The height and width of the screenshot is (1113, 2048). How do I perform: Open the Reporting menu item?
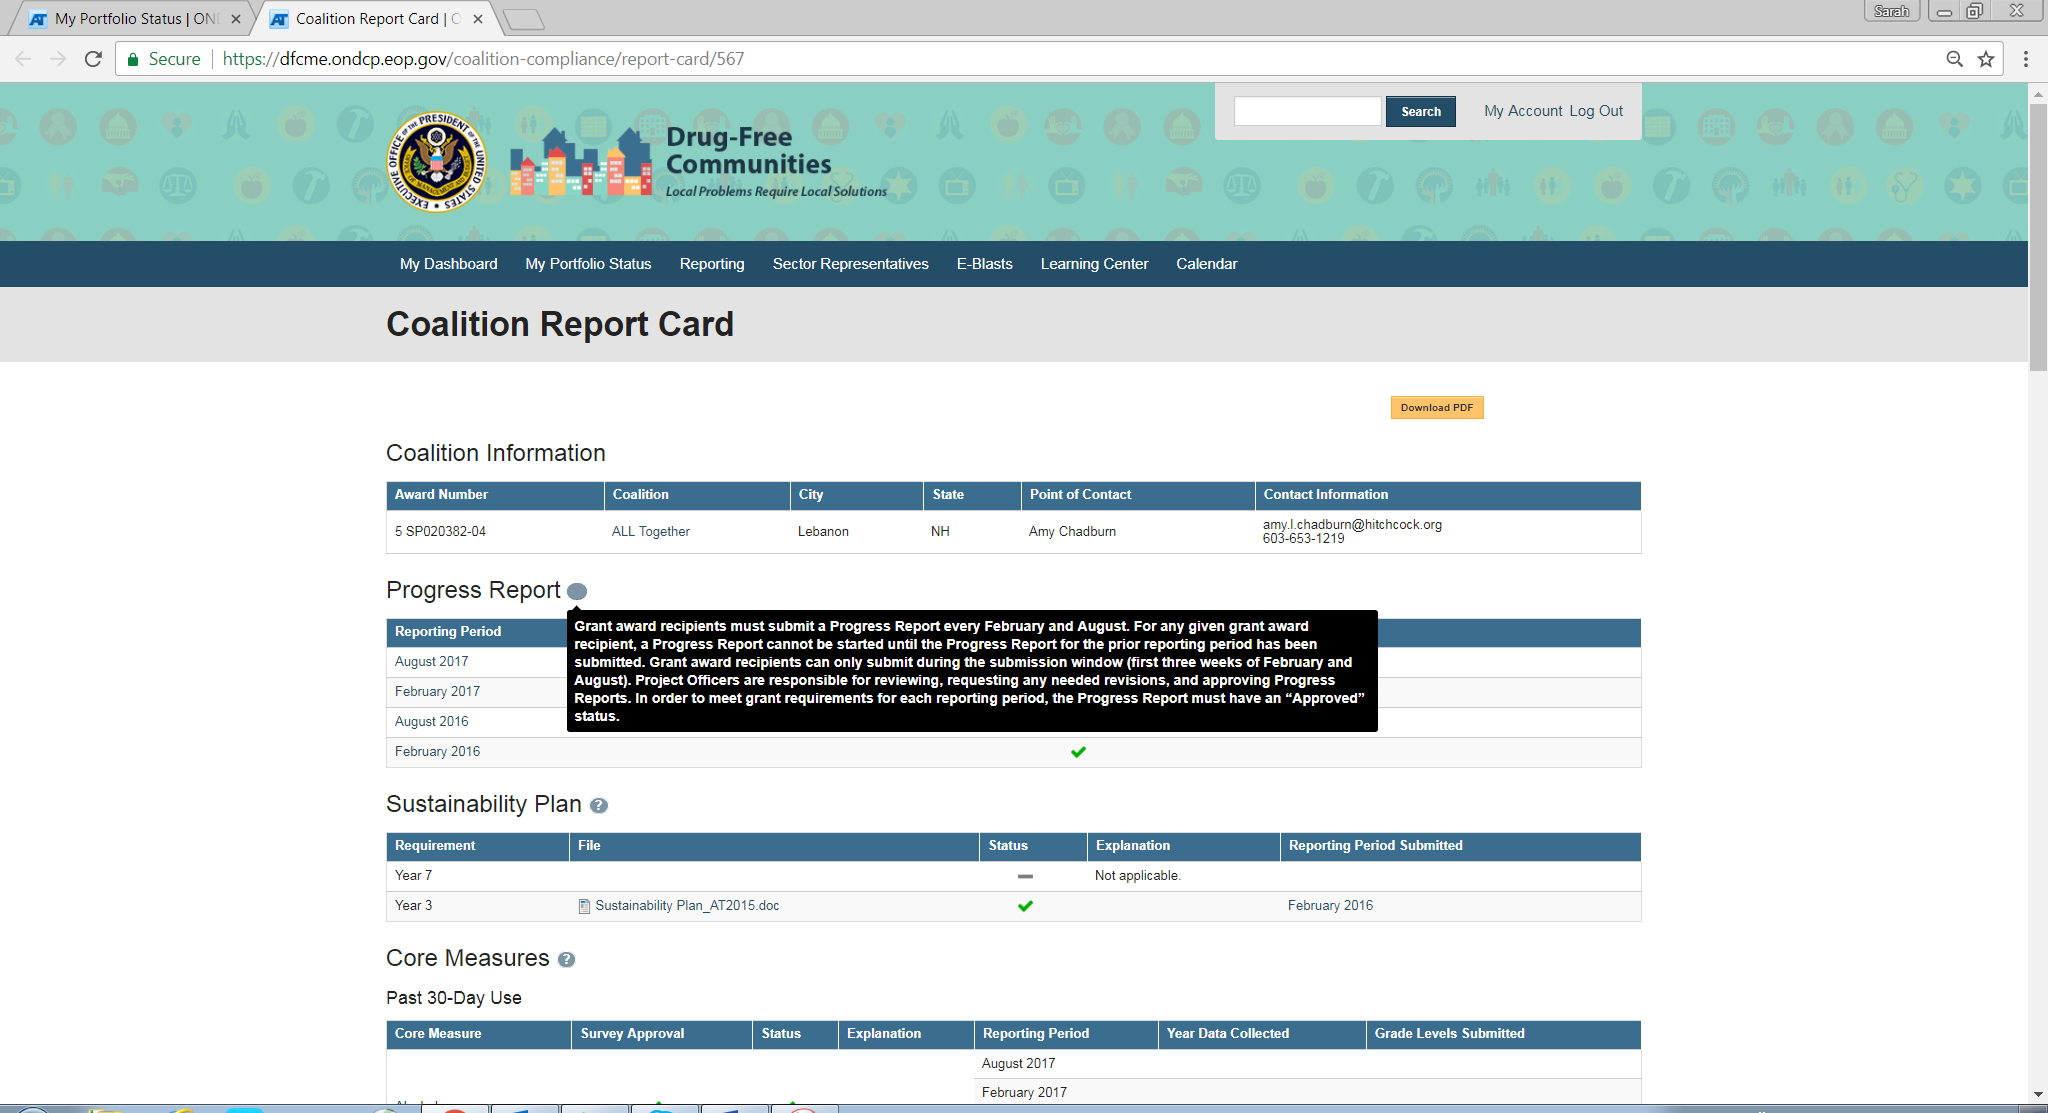[x=711, y=264]
